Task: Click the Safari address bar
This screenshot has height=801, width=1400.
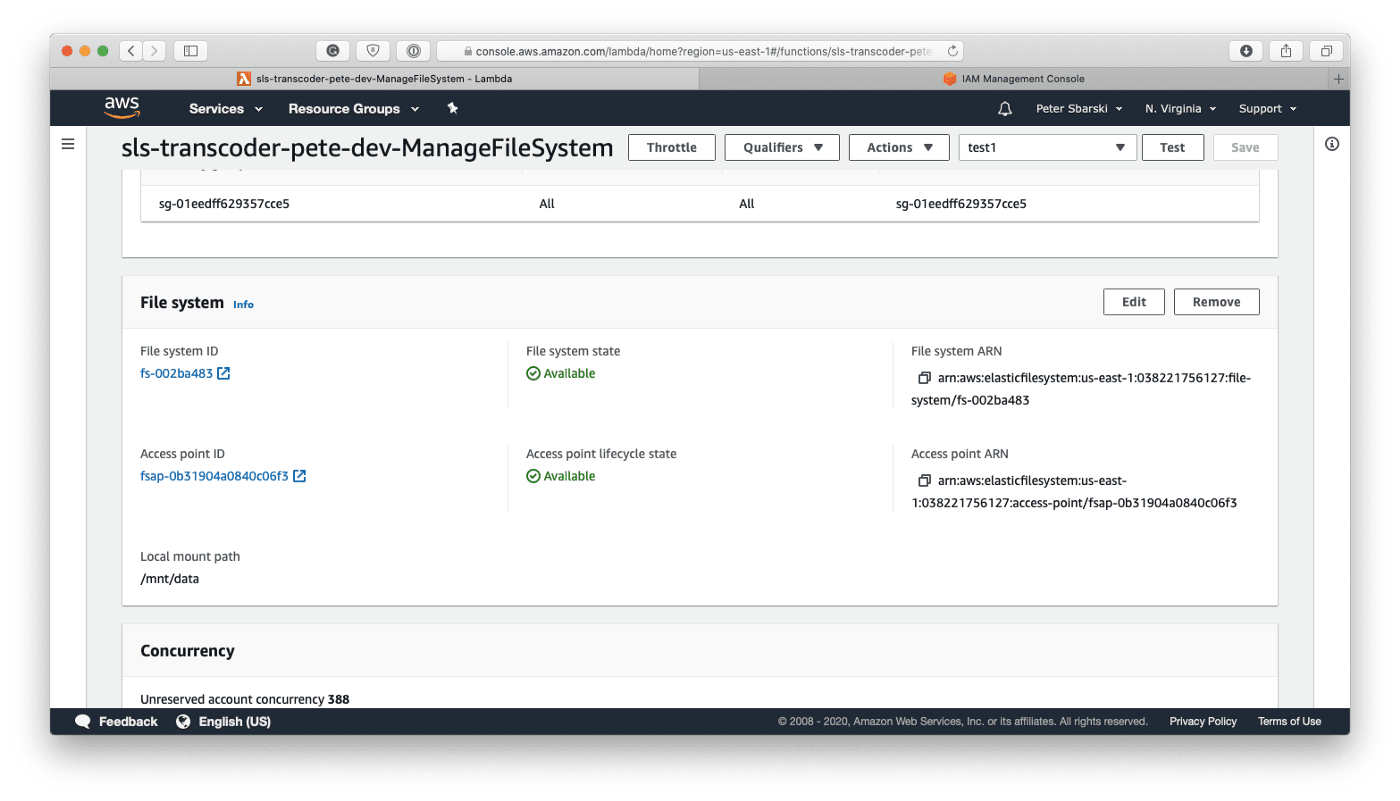Action: pyautogui.click(x=700, y=50)
